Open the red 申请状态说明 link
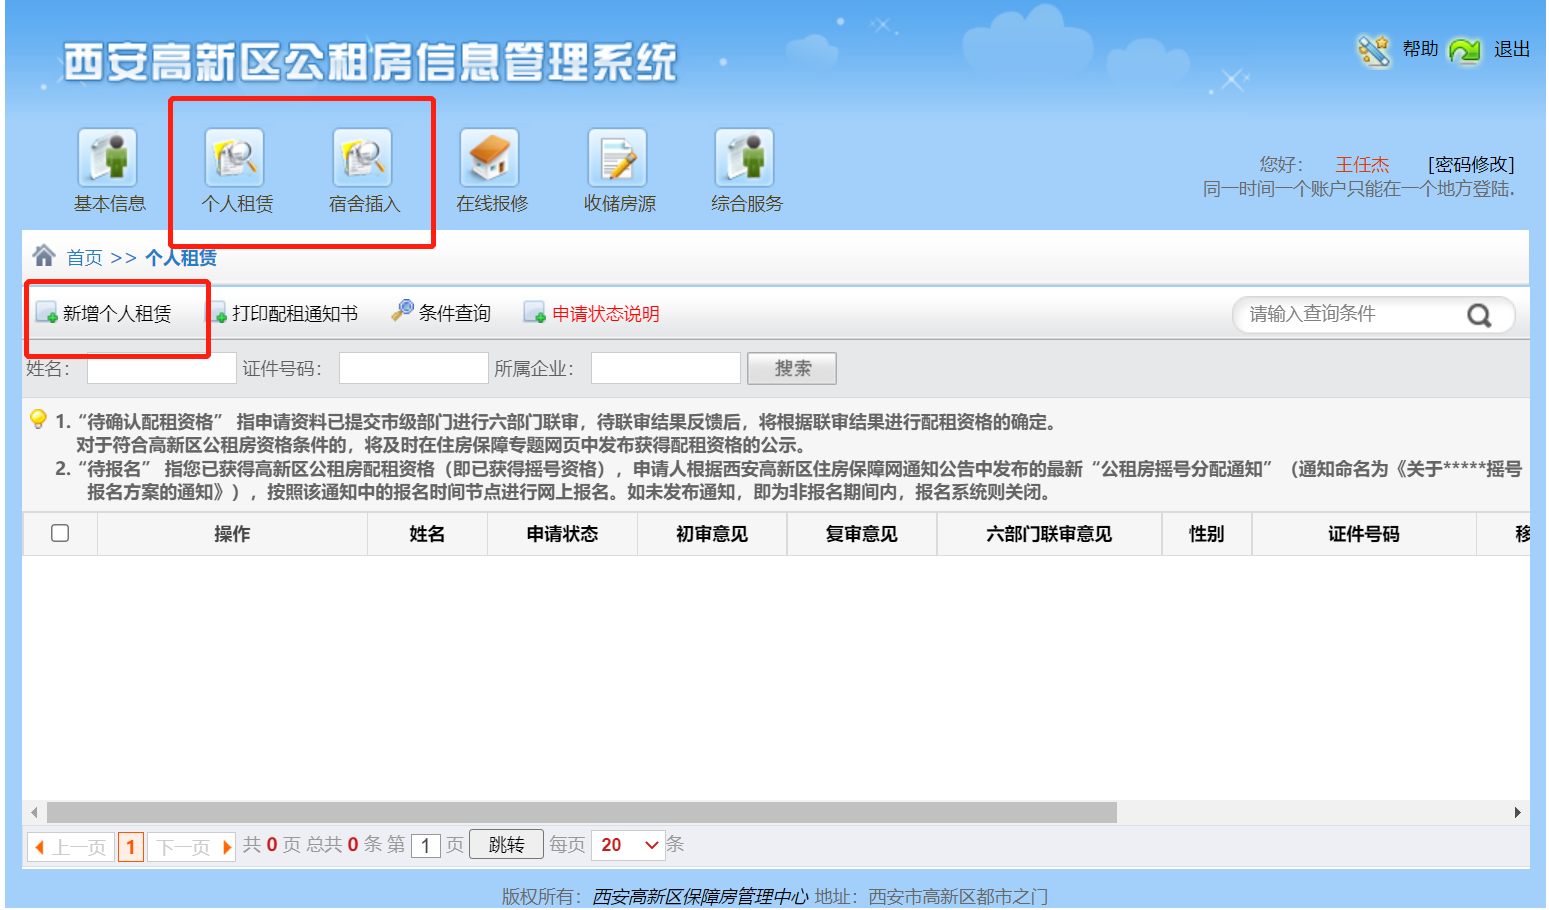 (x=604, y=314)
